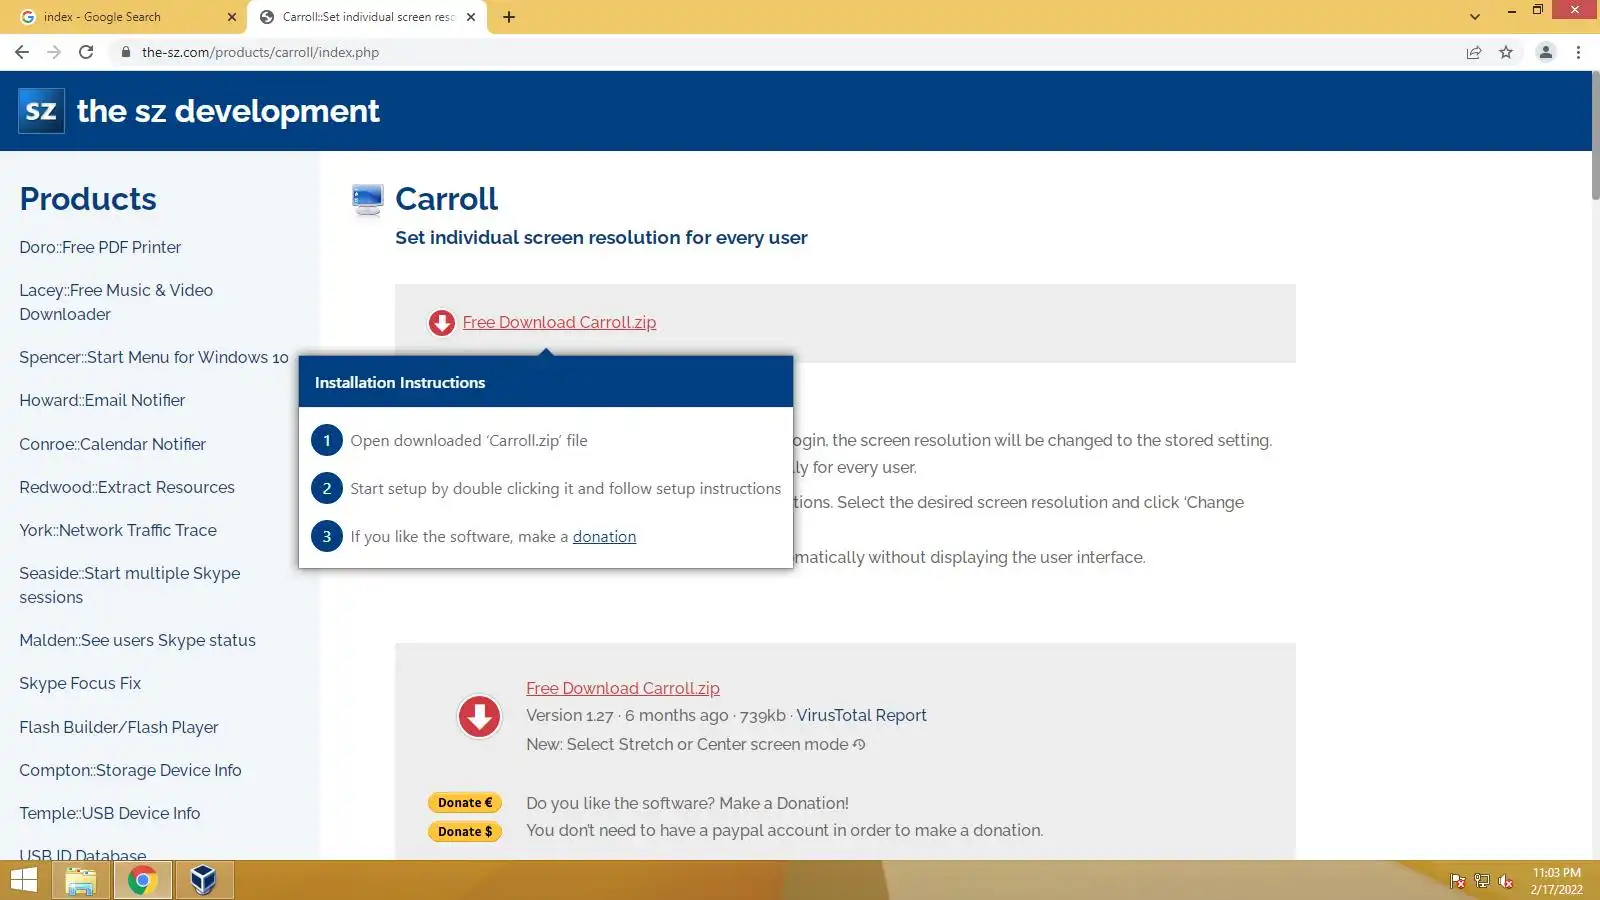Viewport: 1600px width, 900px height.
Task: Reload the page
Action: point(86,52)
